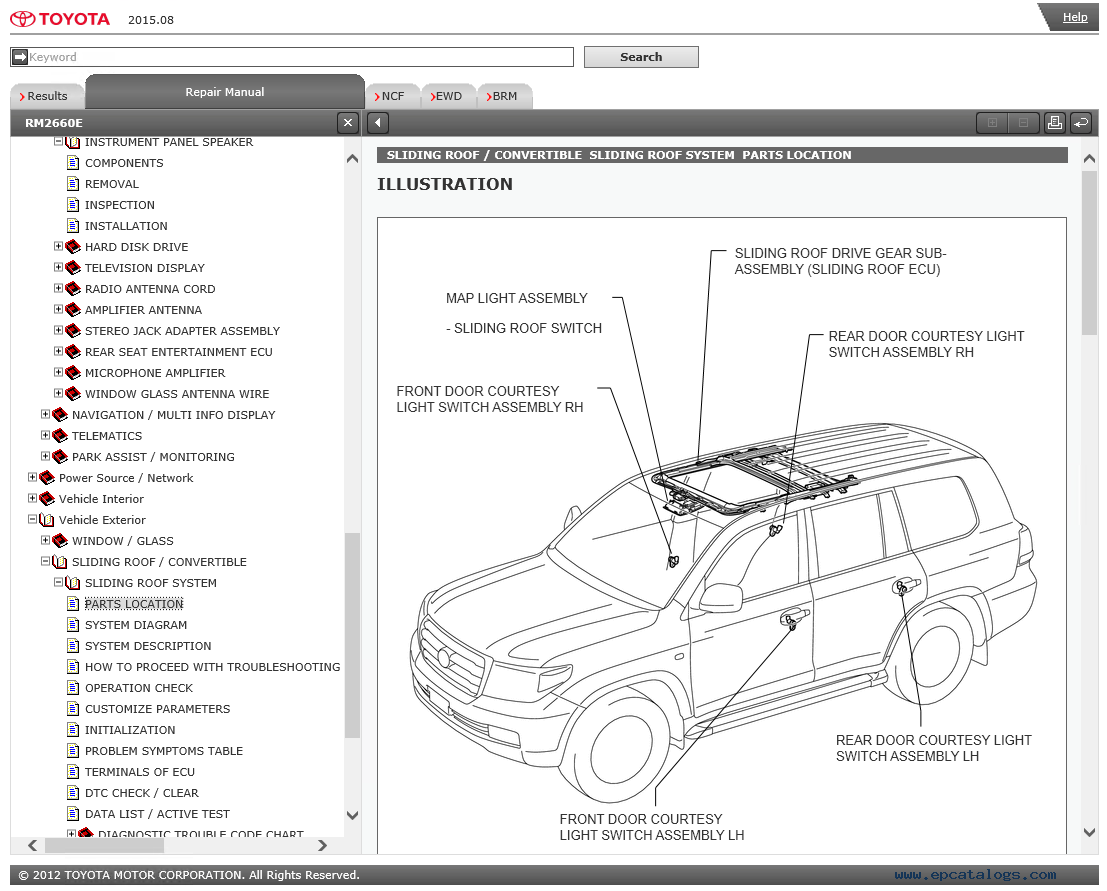Viewport: 1107px width, 891px height.
Task: Click the document icon beside INITIALIZATION
Action: (x=73, y=729)
